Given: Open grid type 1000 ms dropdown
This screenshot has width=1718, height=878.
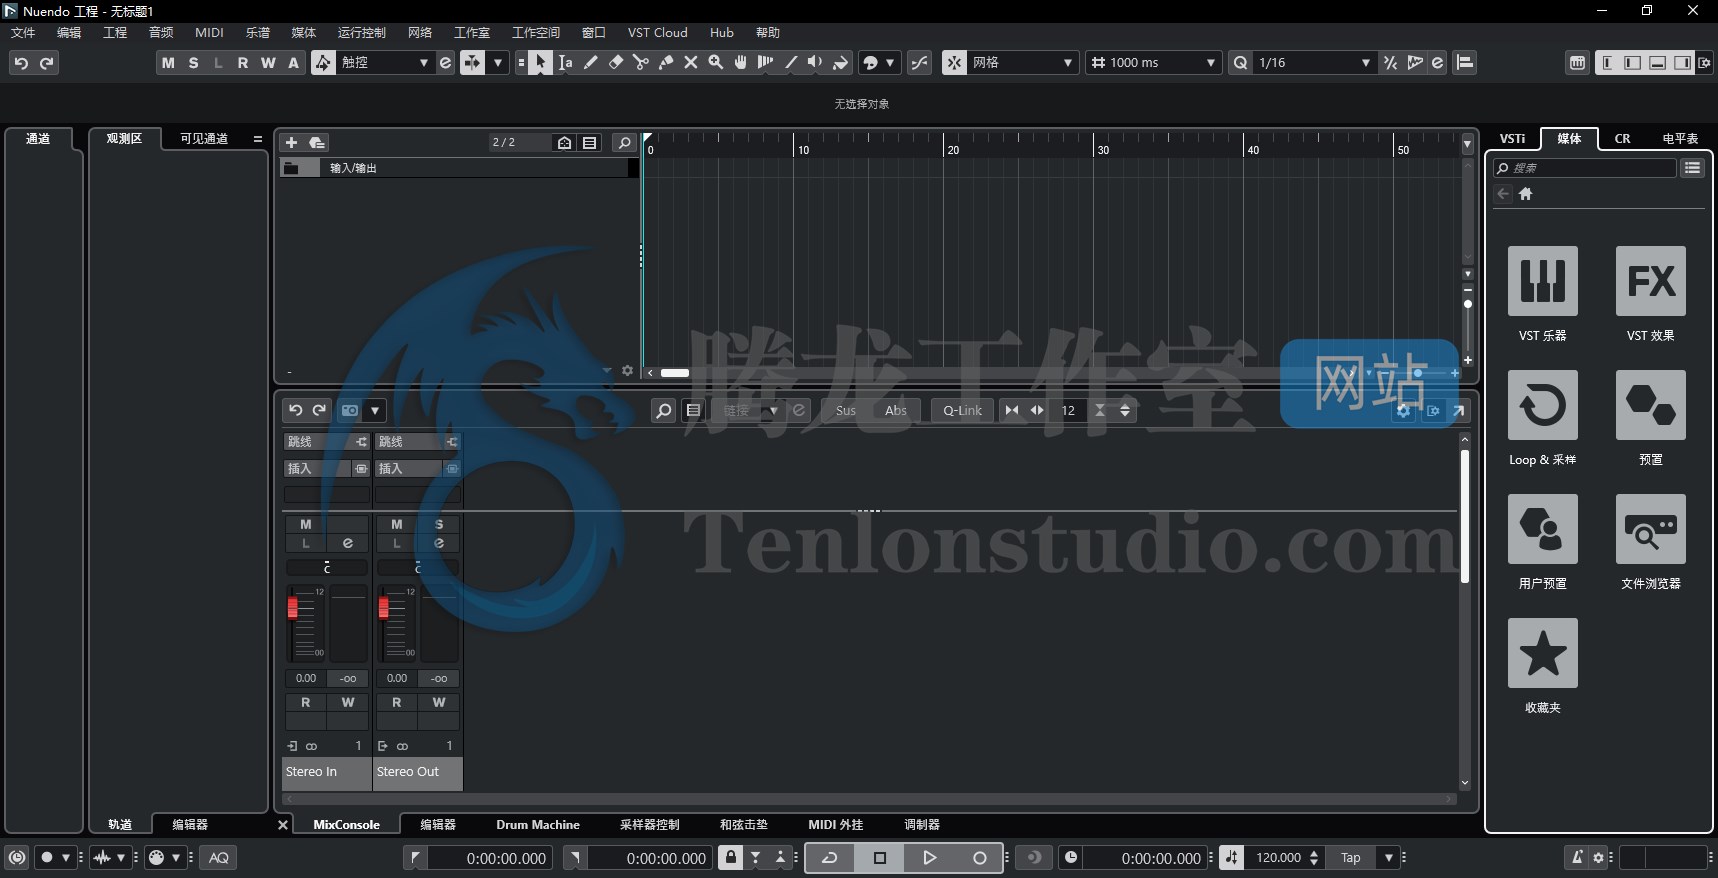Looking at the screenshot, I should click(x=1153, y=62).
